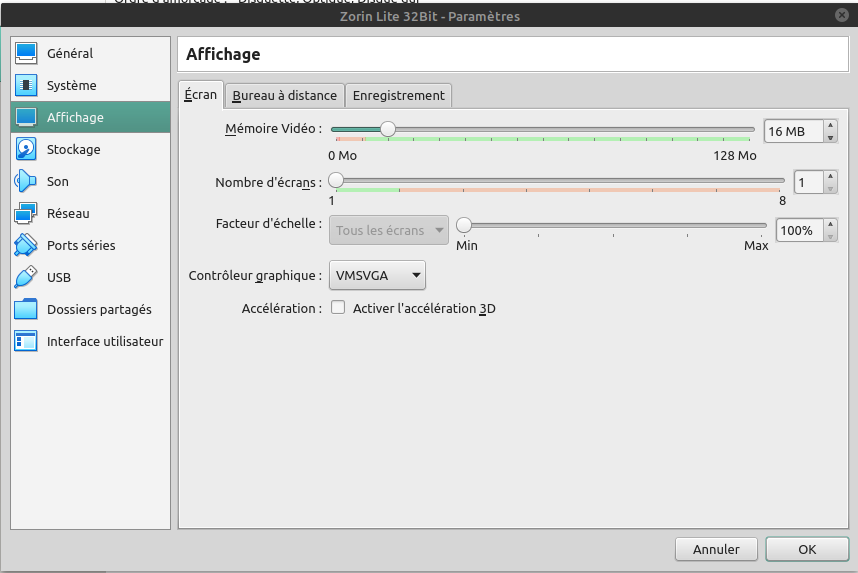The image size is (858, 573).
Task: Select the Ports séries icon
Action: click(26, 246)
